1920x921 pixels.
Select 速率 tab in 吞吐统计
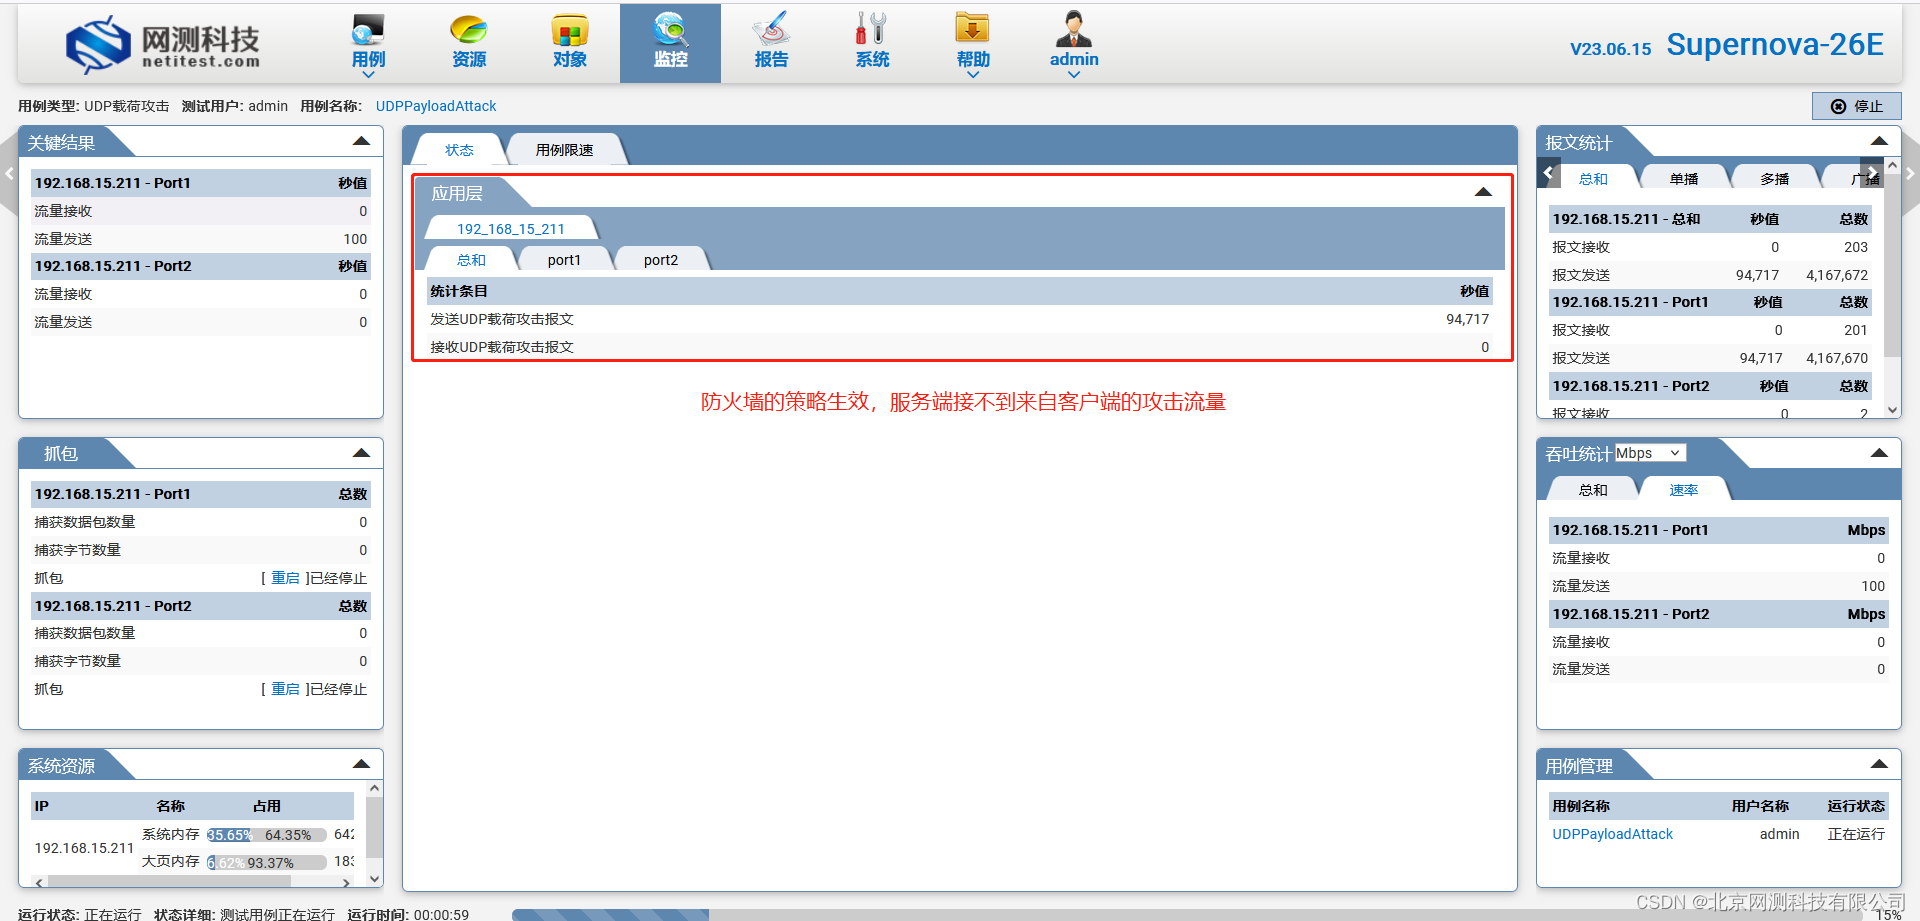point(1684,490)
